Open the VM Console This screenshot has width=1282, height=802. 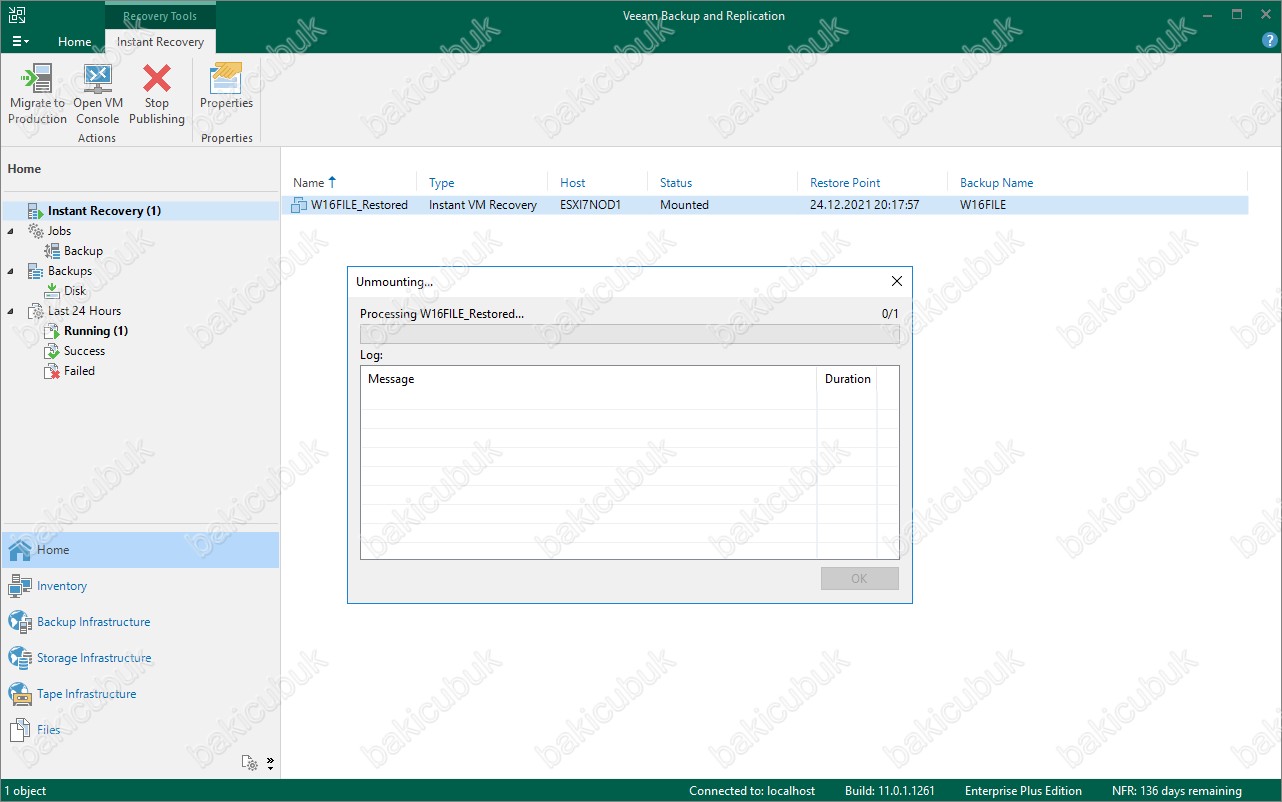click(98, 95)
